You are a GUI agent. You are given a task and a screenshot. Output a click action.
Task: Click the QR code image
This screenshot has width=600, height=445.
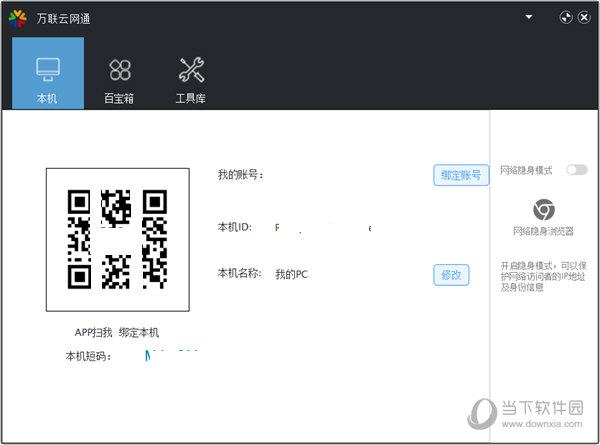pos(118,240)
